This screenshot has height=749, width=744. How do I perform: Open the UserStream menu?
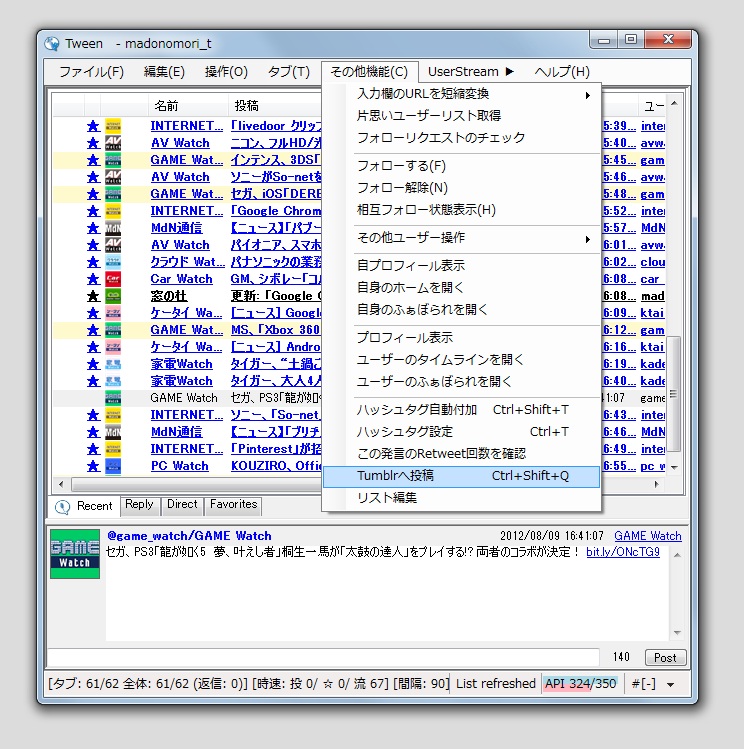coord(470,72)
